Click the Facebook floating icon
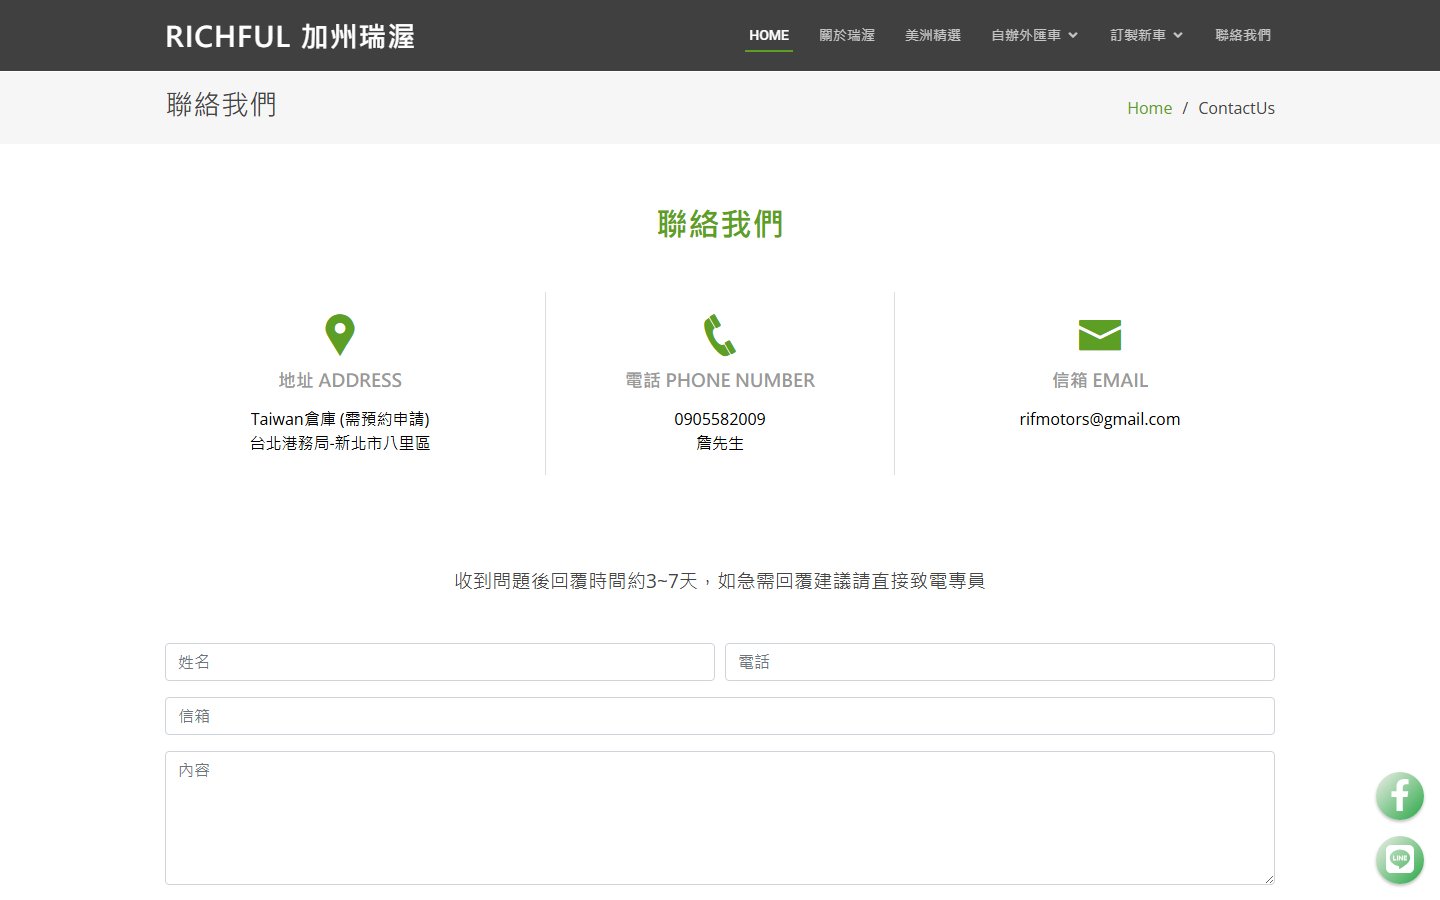This screenshot has width=1440, height=900. click(x=1399, y=797)
